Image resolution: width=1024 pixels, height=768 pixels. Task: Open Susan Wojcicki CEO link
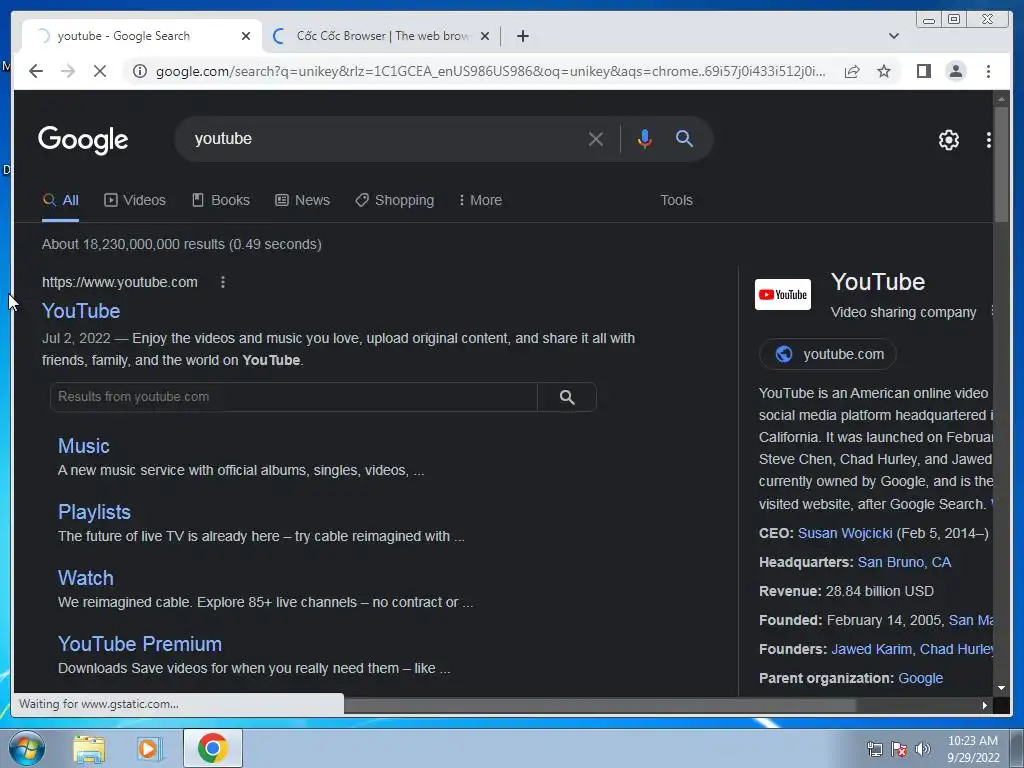pos(844,533)
